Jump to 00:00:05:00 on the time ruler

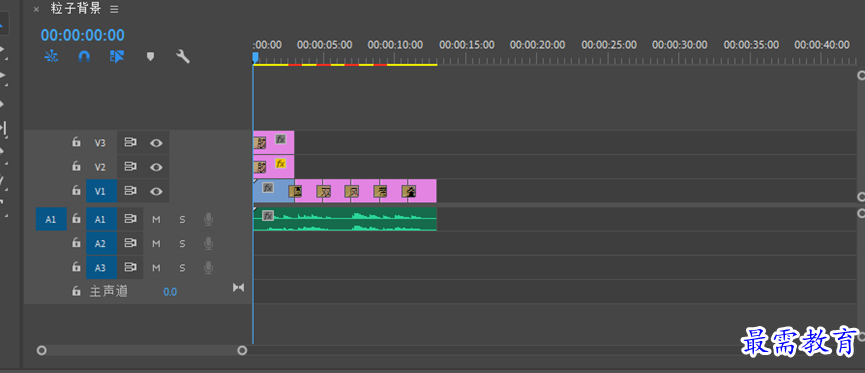click(324, 45)
